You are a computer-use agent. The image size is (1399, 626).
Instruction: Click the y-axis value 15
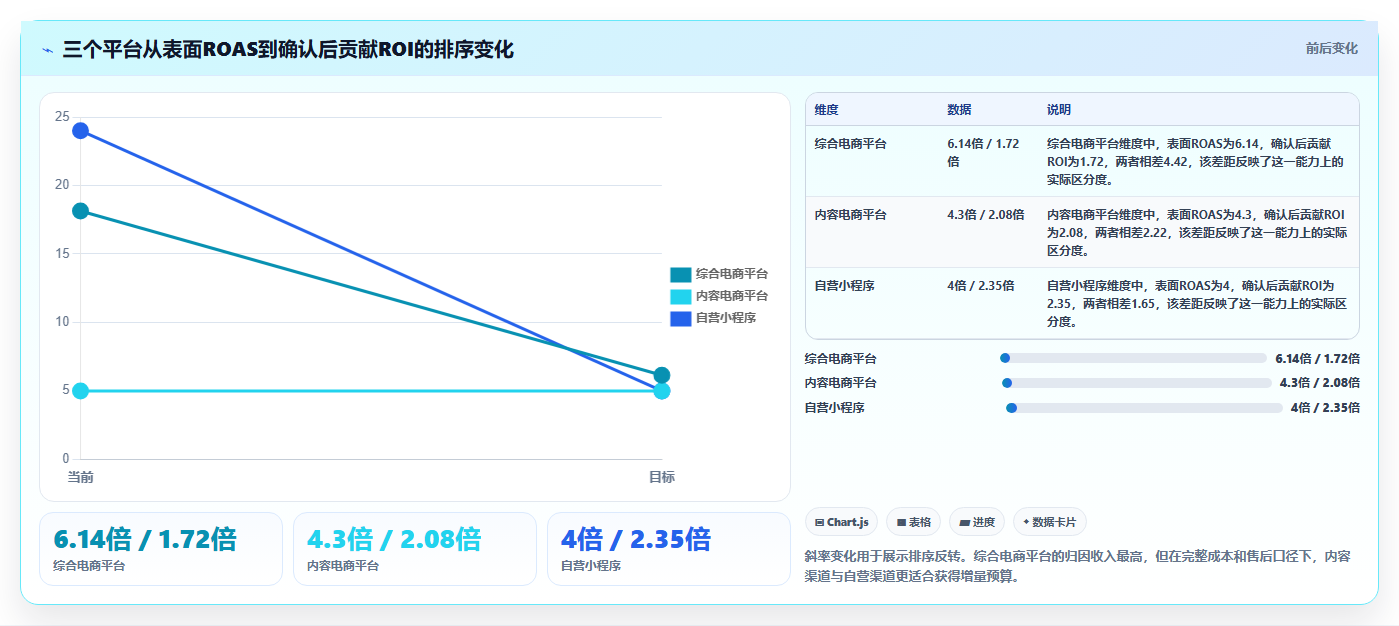(62, 254)
